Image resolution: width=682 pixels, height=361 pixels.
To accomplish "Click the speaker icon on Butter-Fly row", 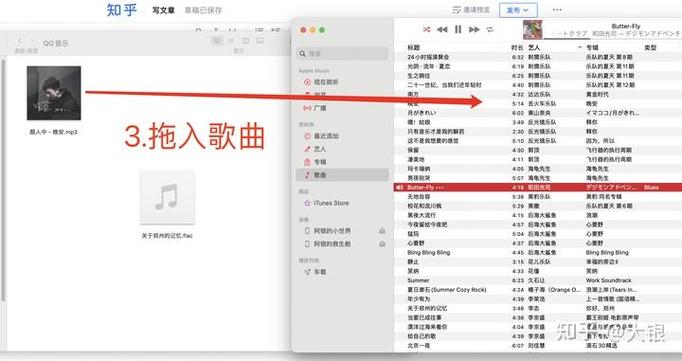I will click(399, 187).
